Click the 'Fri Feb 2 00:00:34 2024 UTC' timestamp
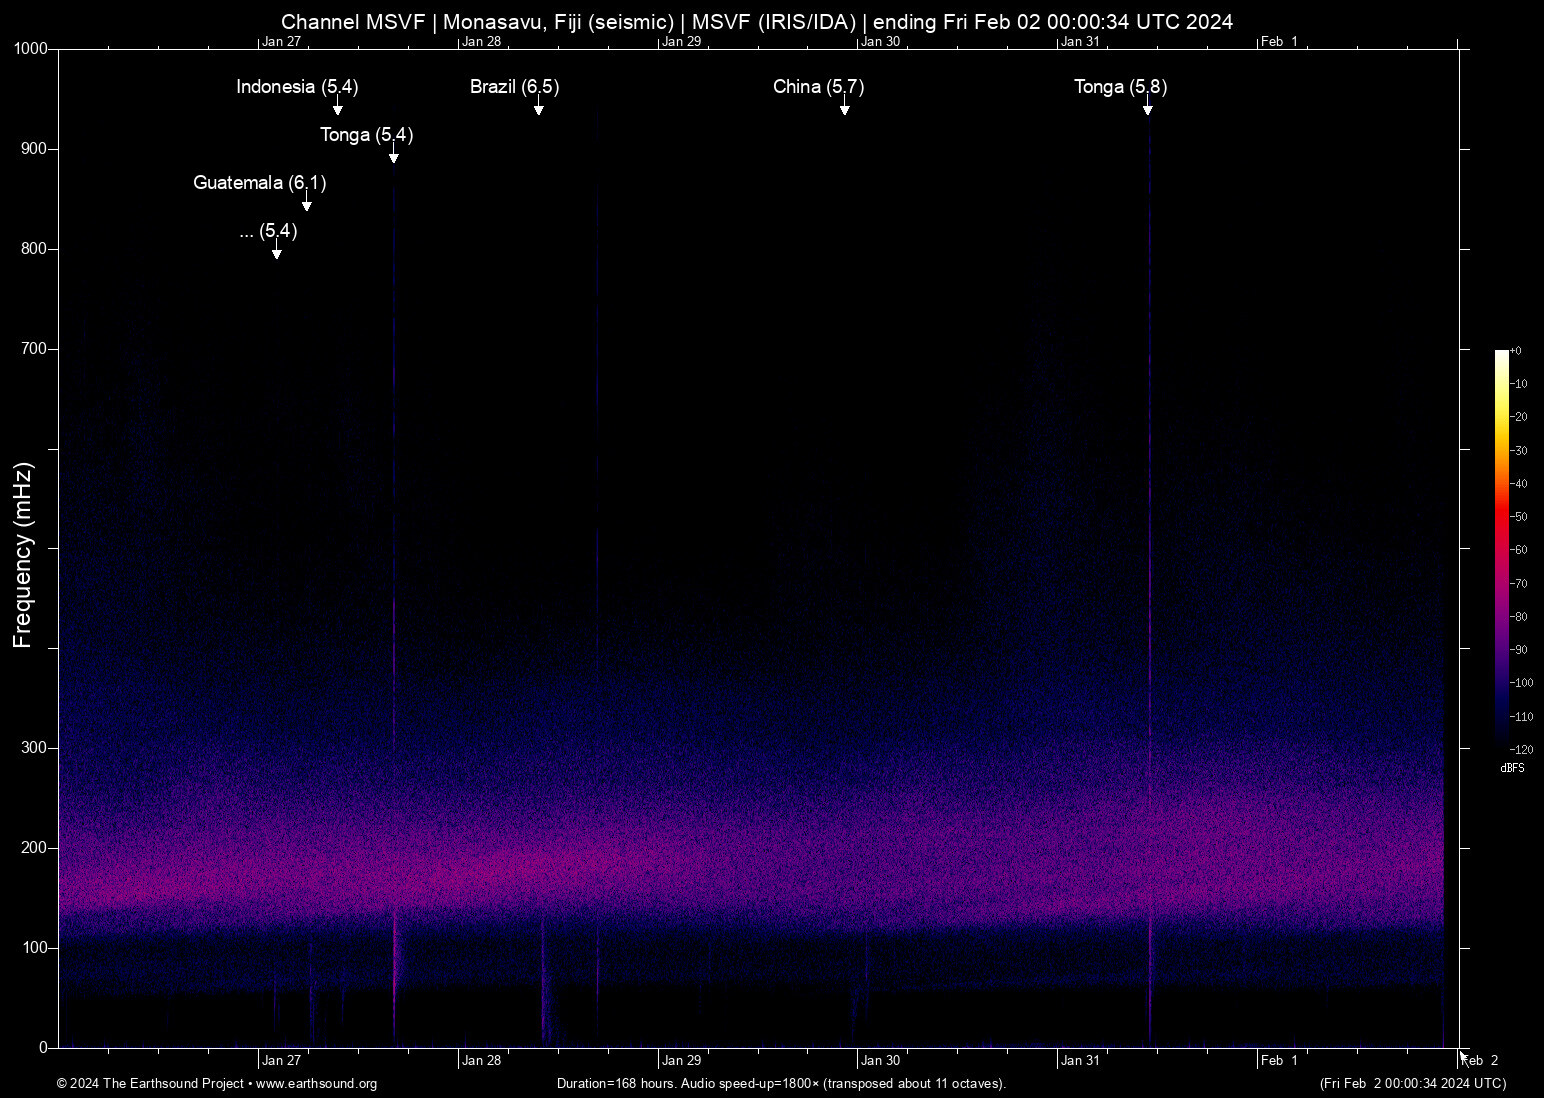The height and width of the screenshot is (1098, 1544). coord(1413,1084)
